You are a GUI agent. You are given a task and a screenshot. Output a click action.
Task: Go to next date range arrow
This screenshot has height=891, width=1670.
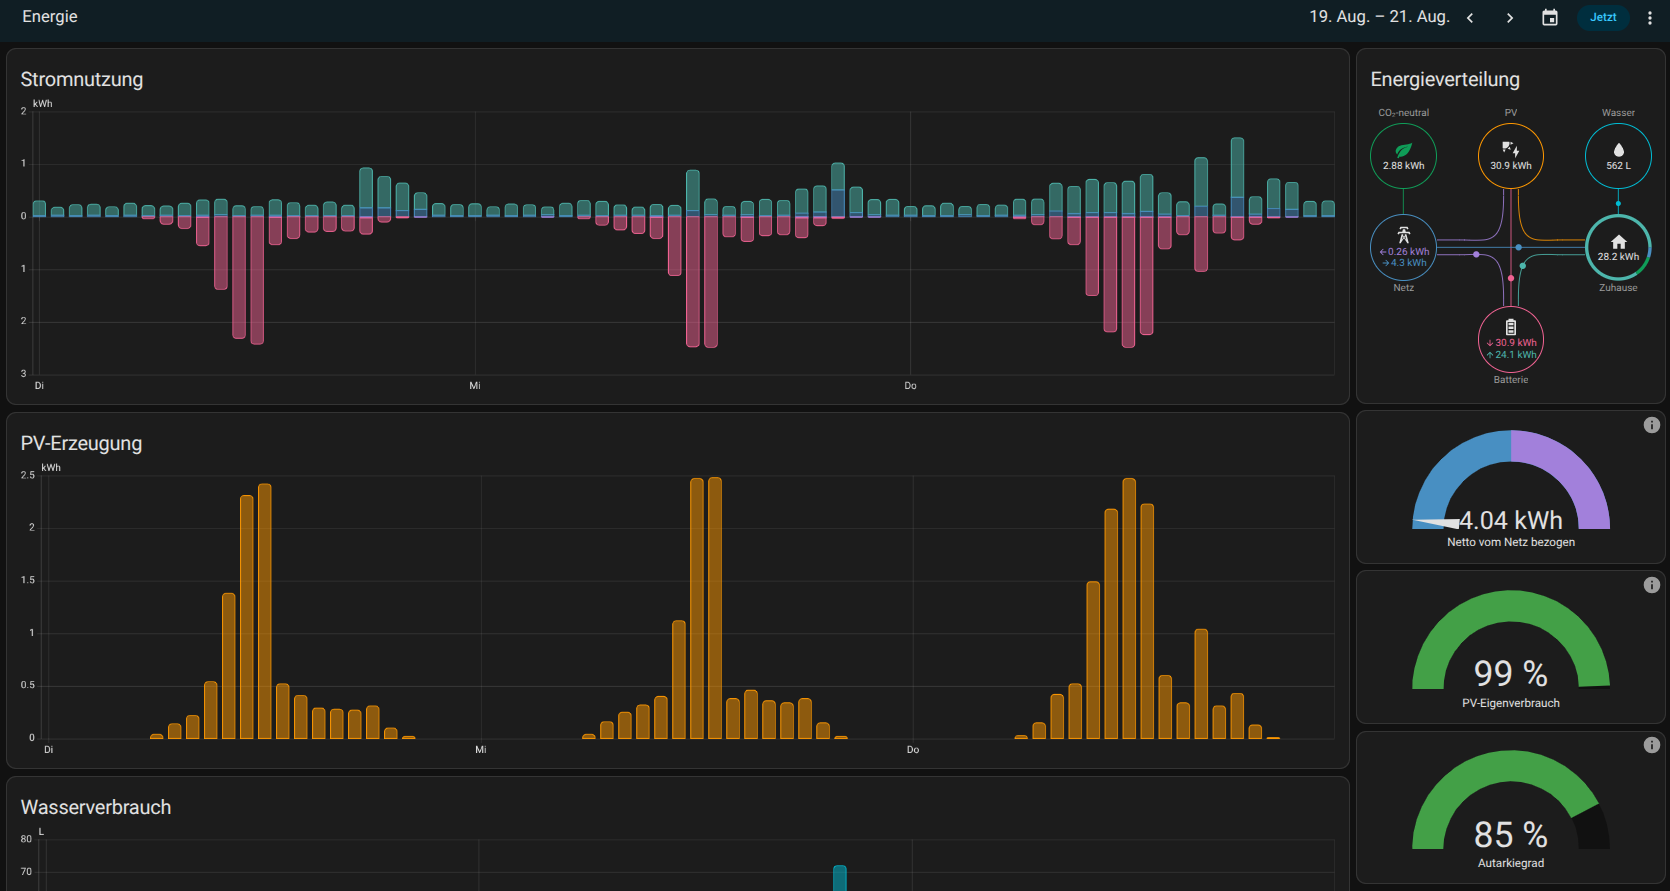click(1510, 18)
